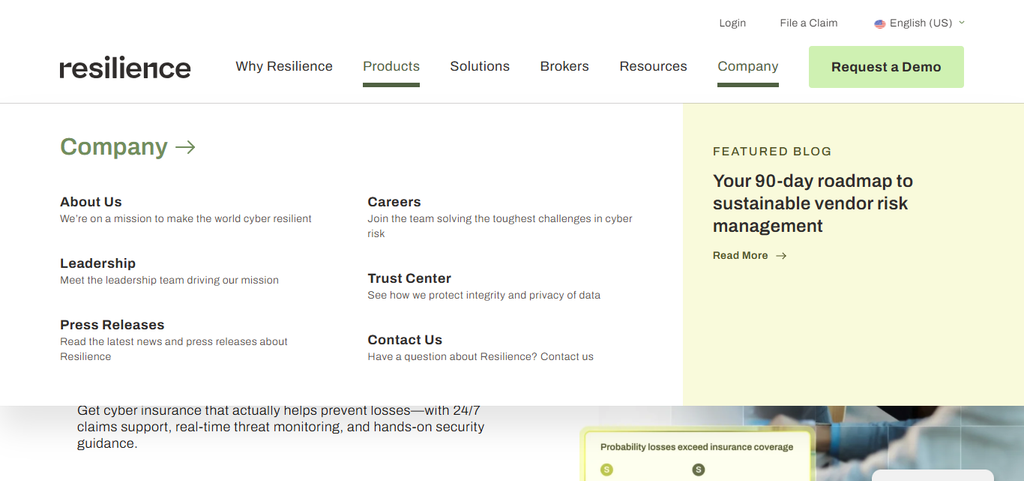Image resolution: width=1024 pixels, height=481 pixels.
Task: Click Read More for featured blog
Action: 740,256
